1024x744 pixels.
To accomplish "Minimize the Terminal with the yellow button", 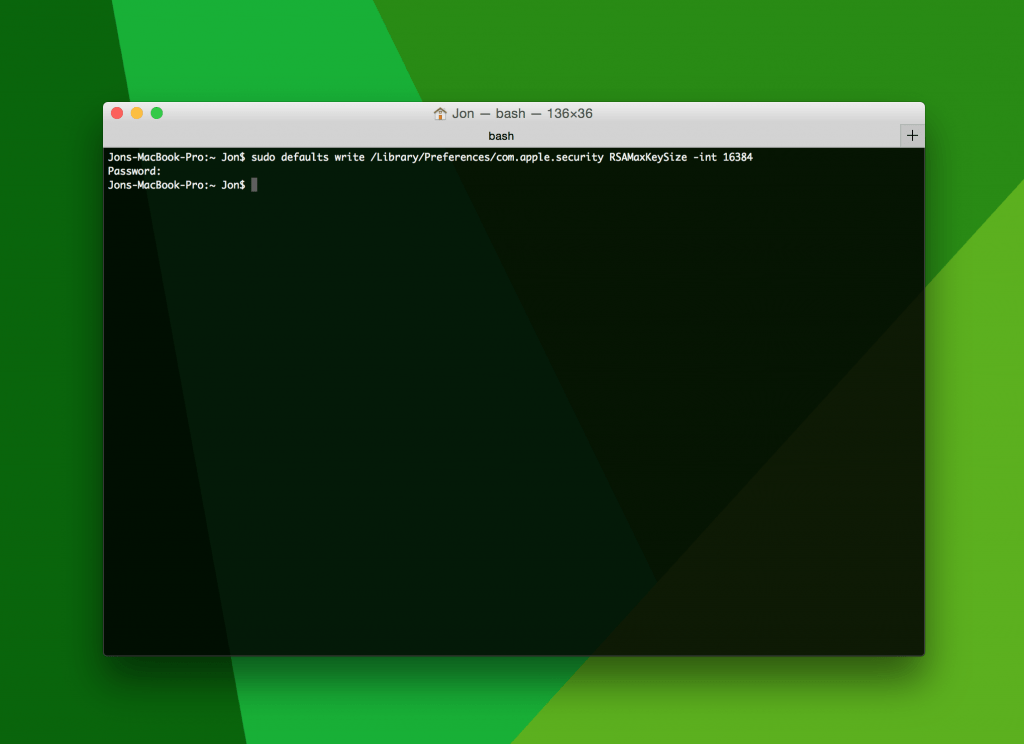I will [x=137, y=113].
